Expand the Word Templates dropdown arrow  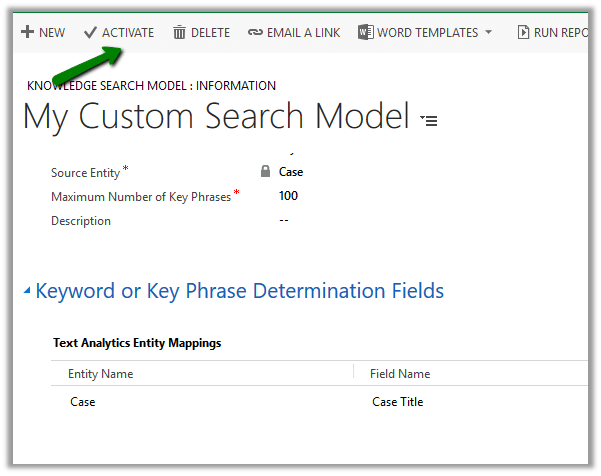pos(488,33)
